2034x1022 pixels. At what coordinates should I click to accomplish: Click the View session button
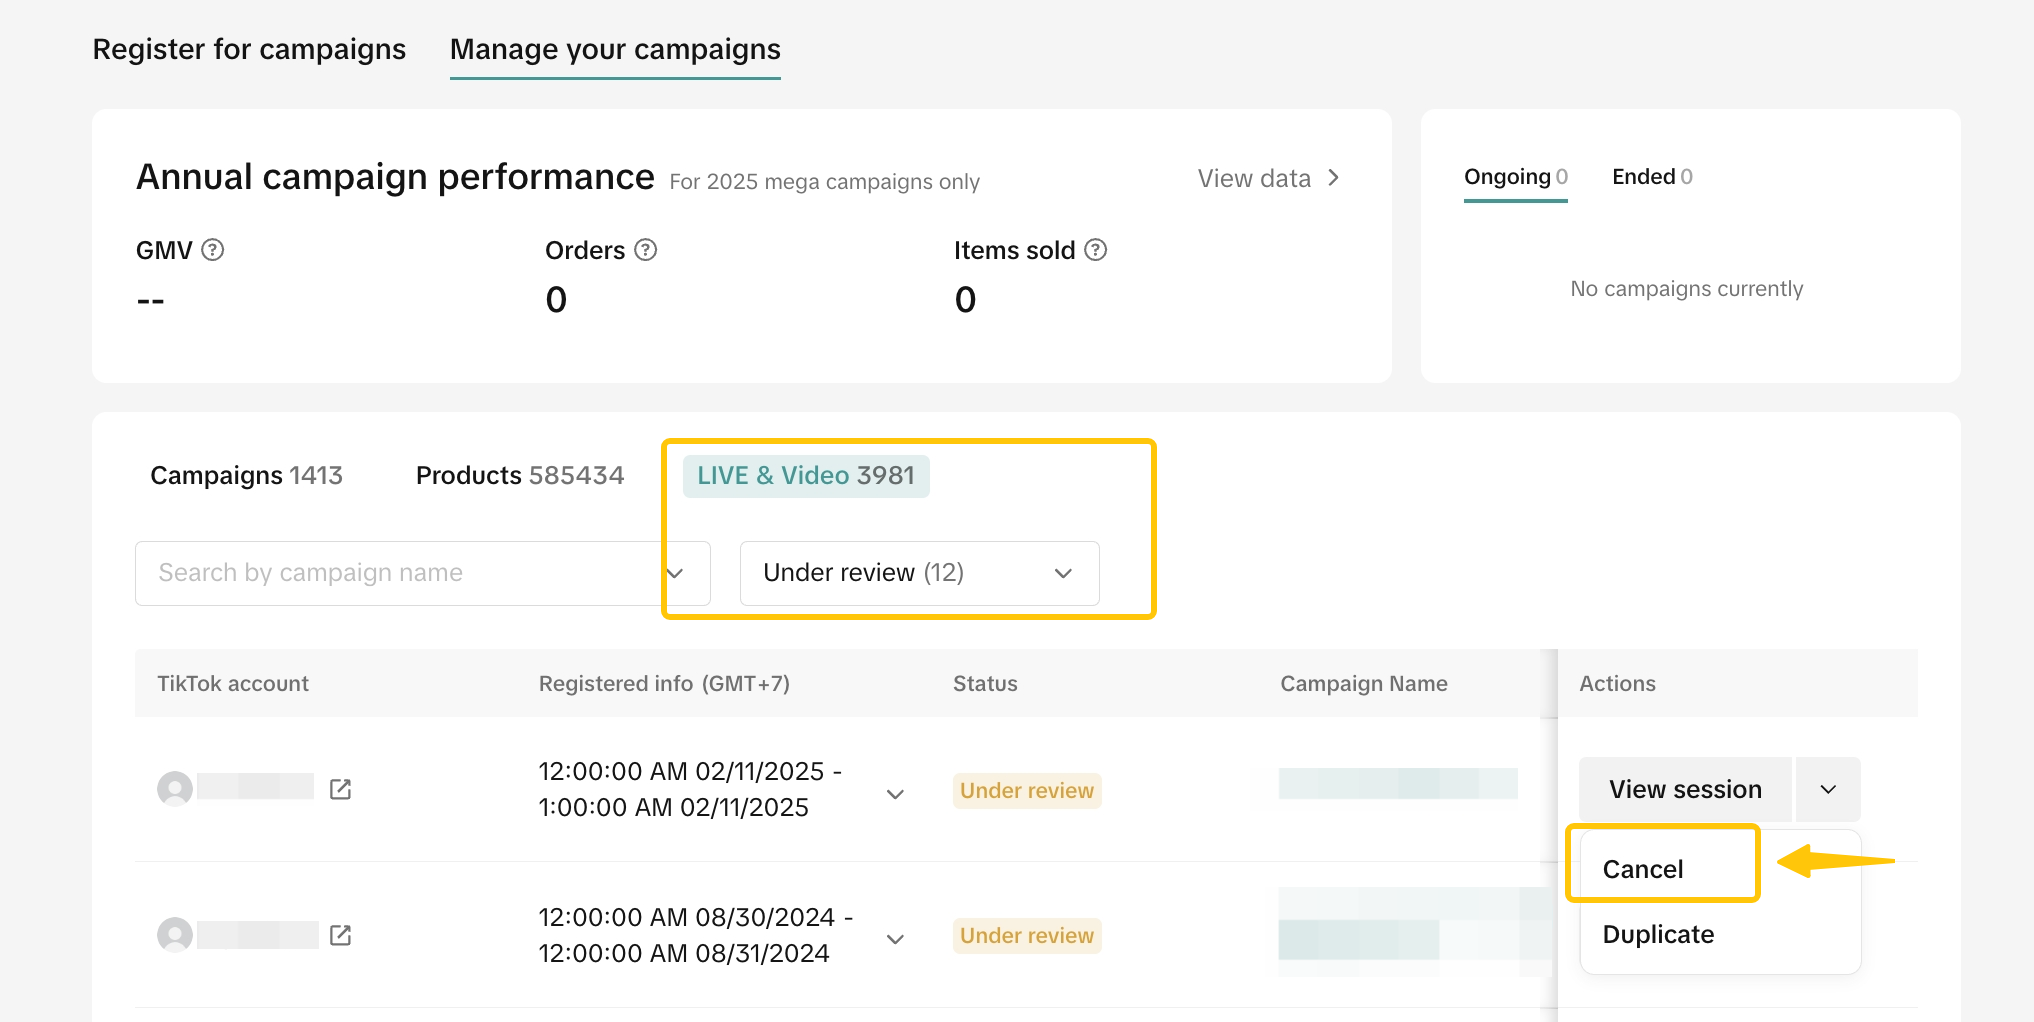click(x=1685, y=789)
